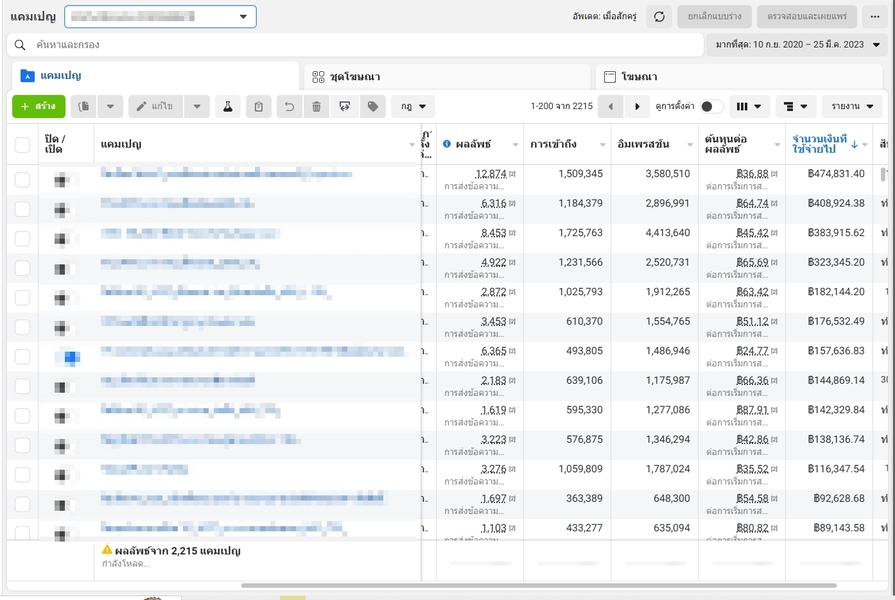The image size is (895, 600).
Task: Click the clipboard paste icon
Action: click(x=258, y=106)
